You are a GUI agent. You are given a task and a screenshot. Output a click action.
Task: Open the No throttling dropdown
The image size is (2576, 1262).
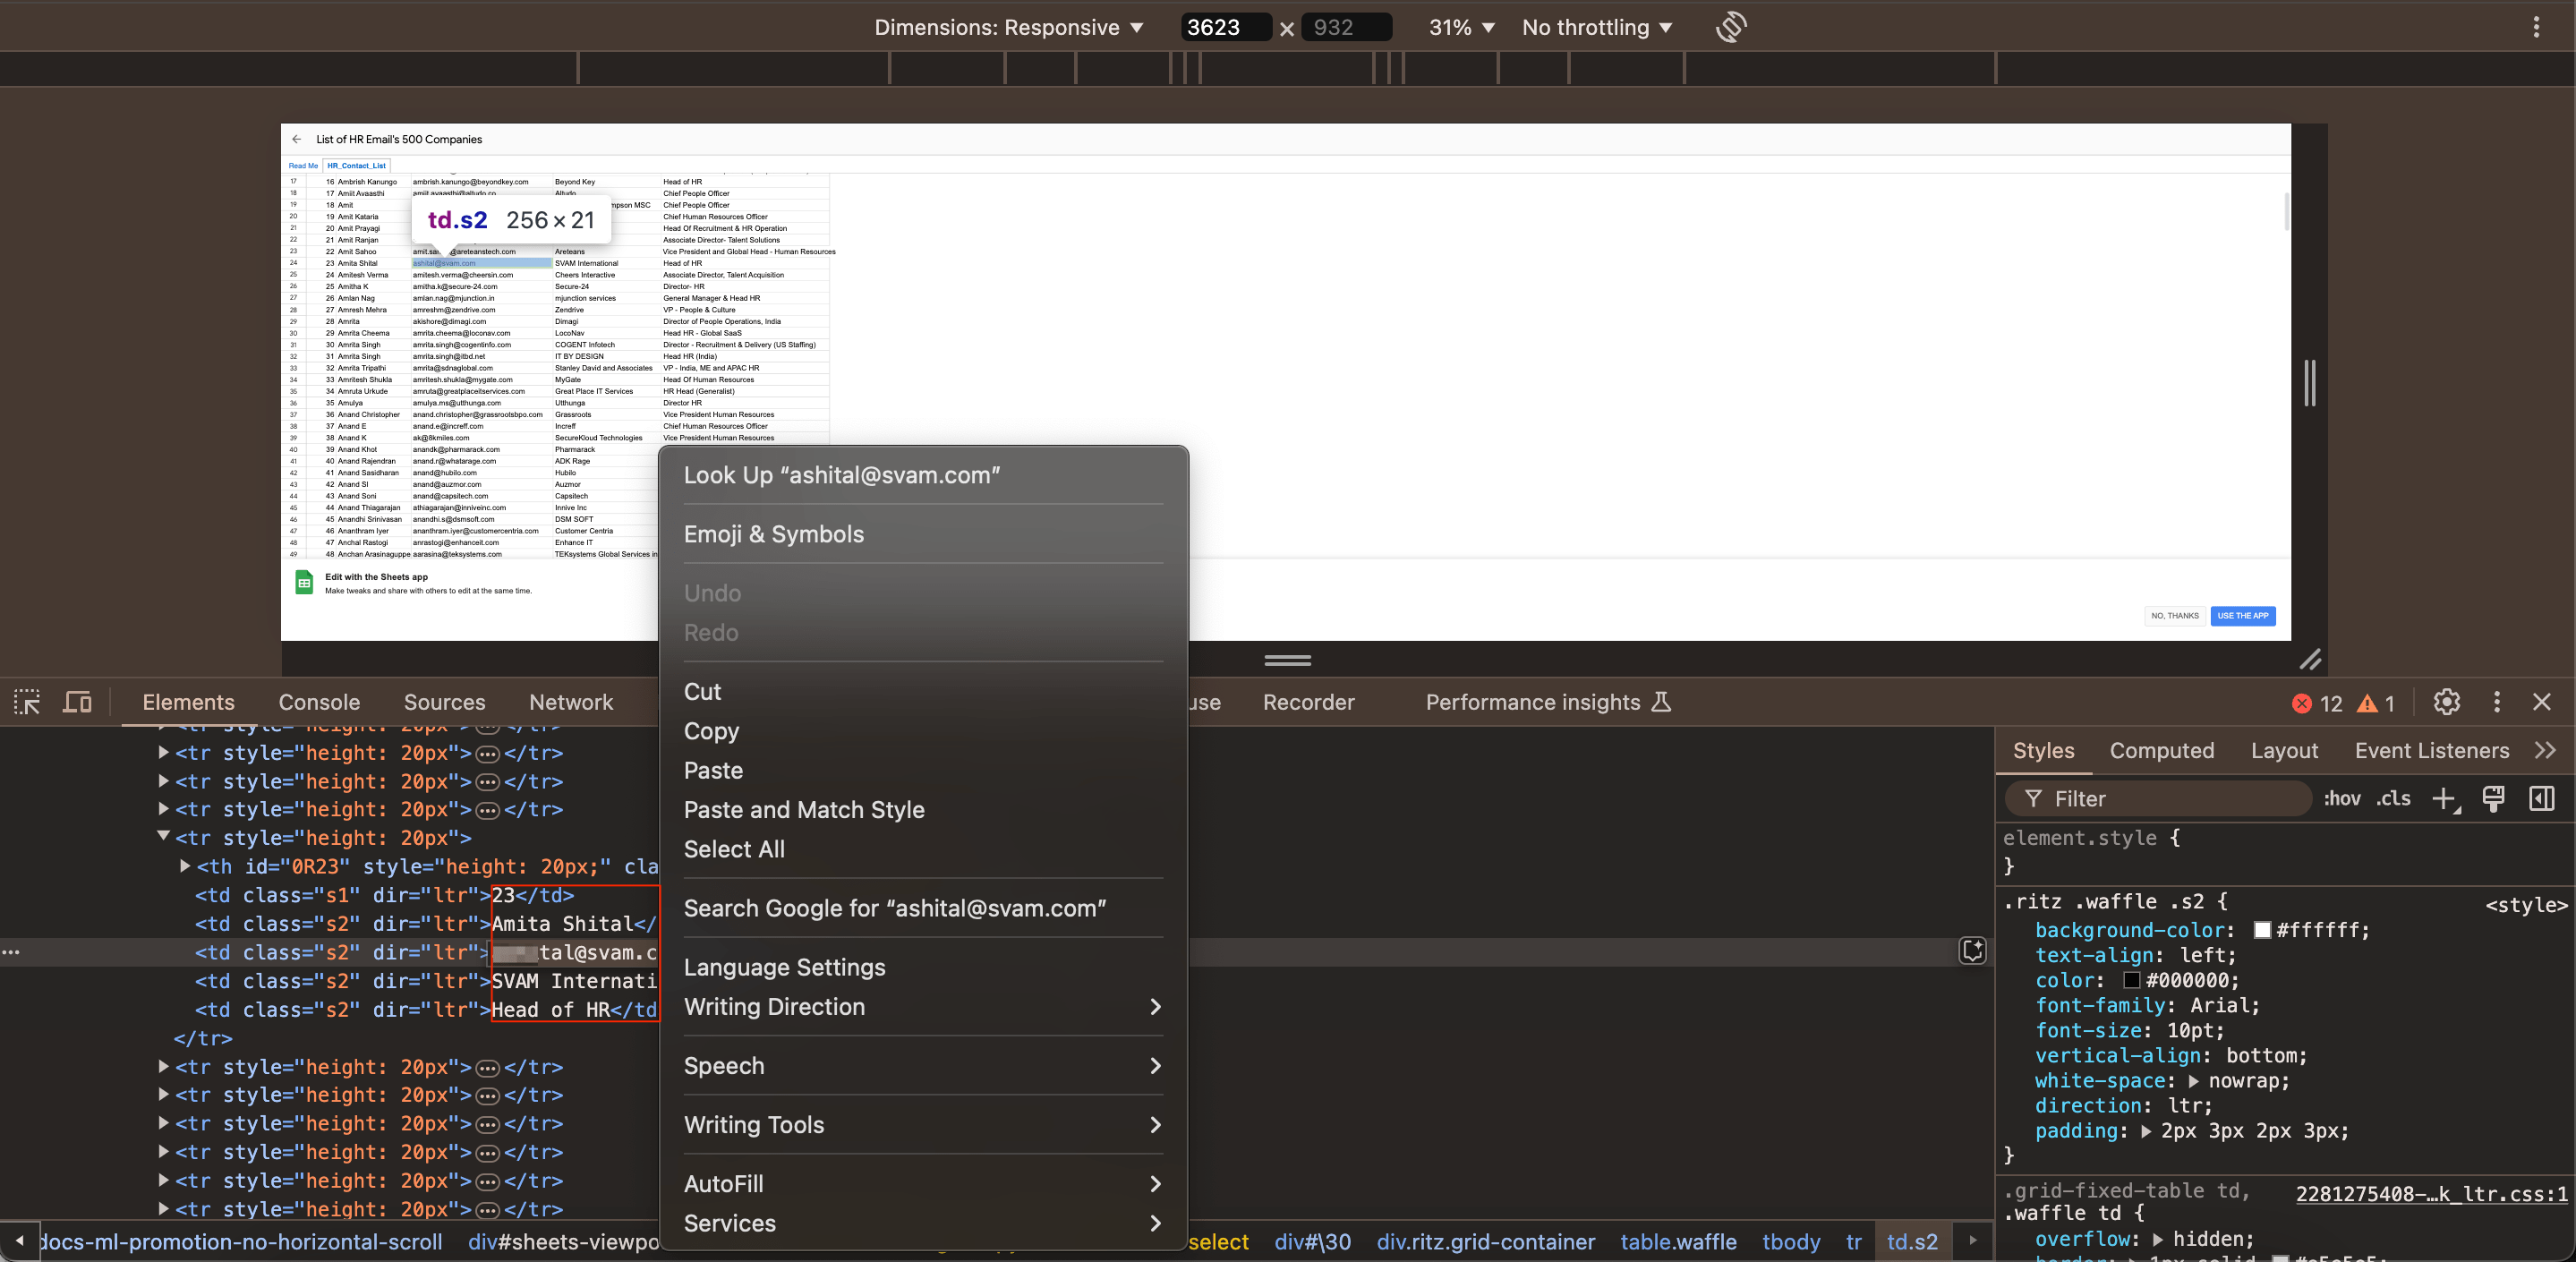[1597, 27]
